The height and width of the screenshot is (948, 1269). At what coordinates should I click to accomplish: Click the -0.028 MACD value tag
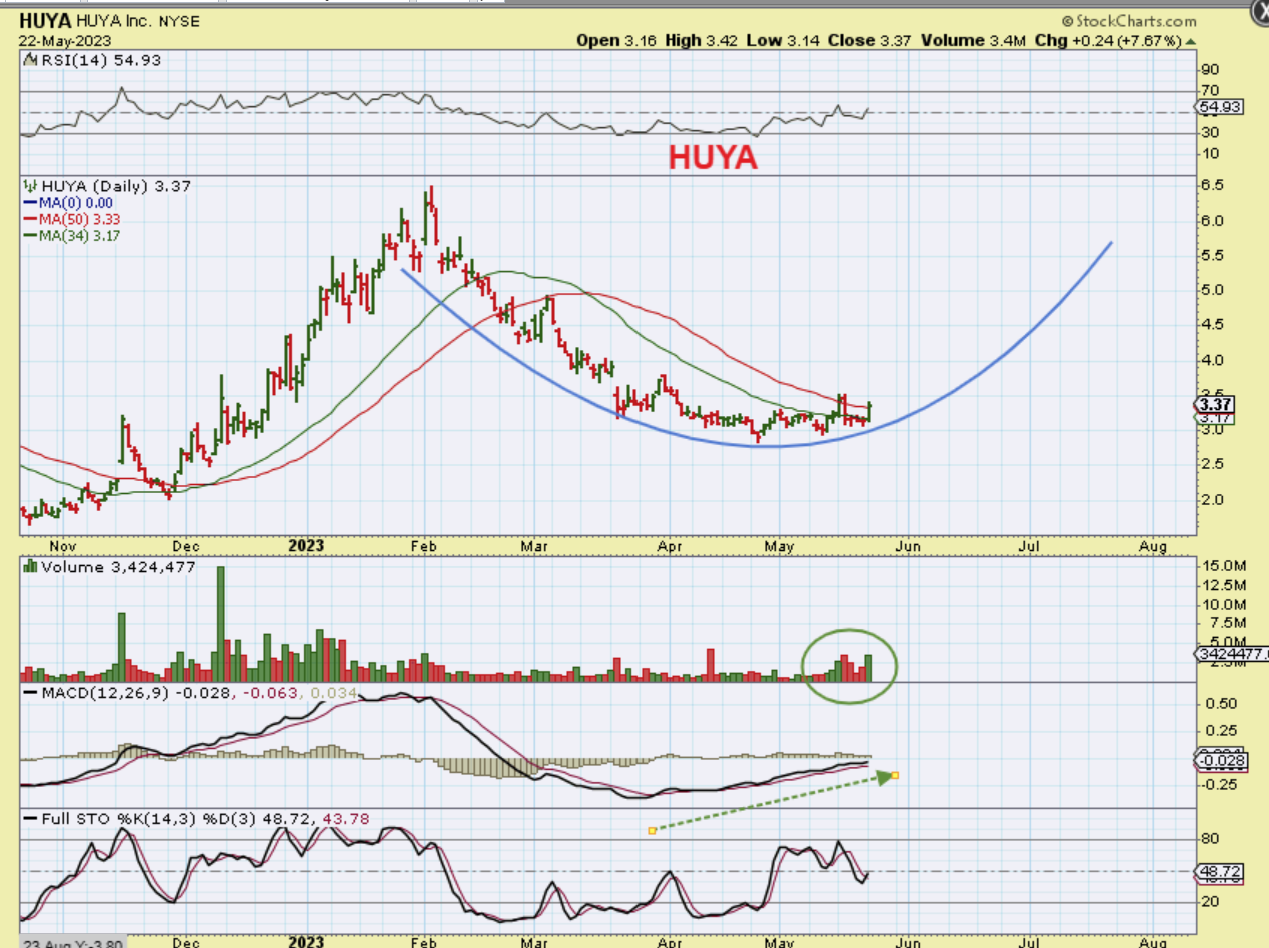[x=1218, y=762]
